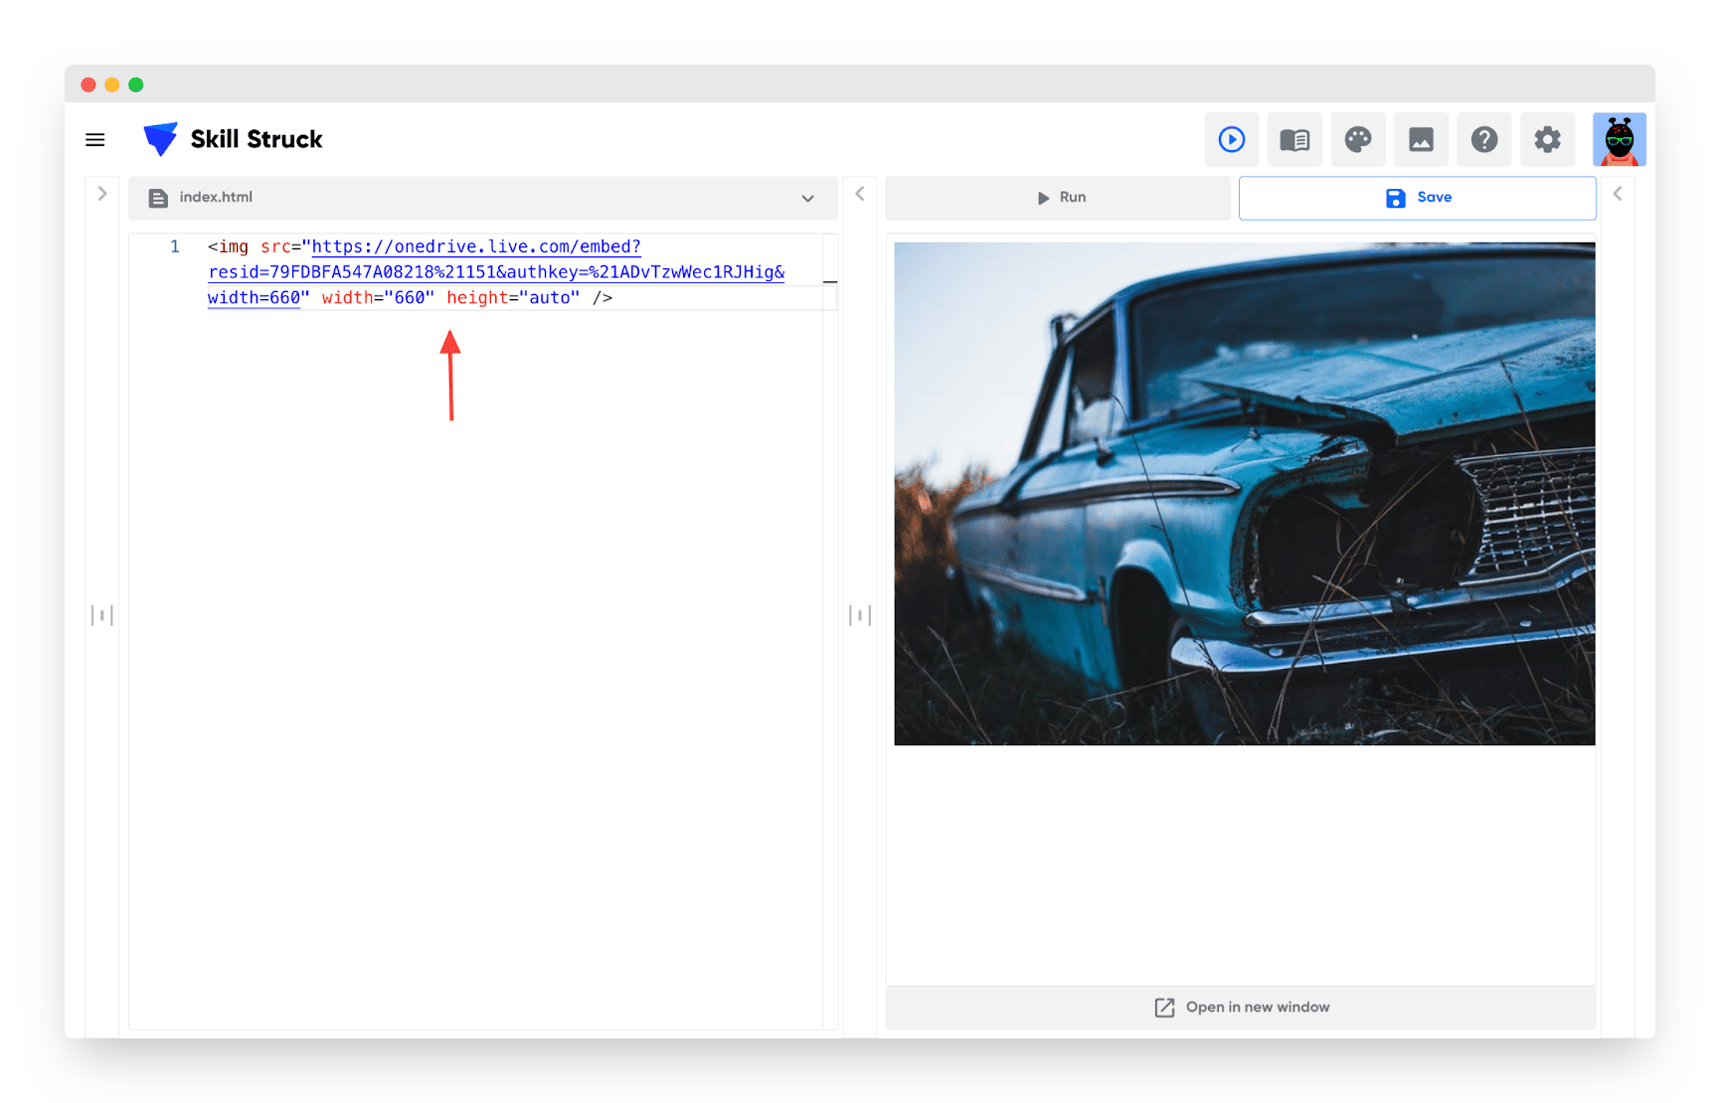Open the settings gear icon

[x=1547, y=139]
